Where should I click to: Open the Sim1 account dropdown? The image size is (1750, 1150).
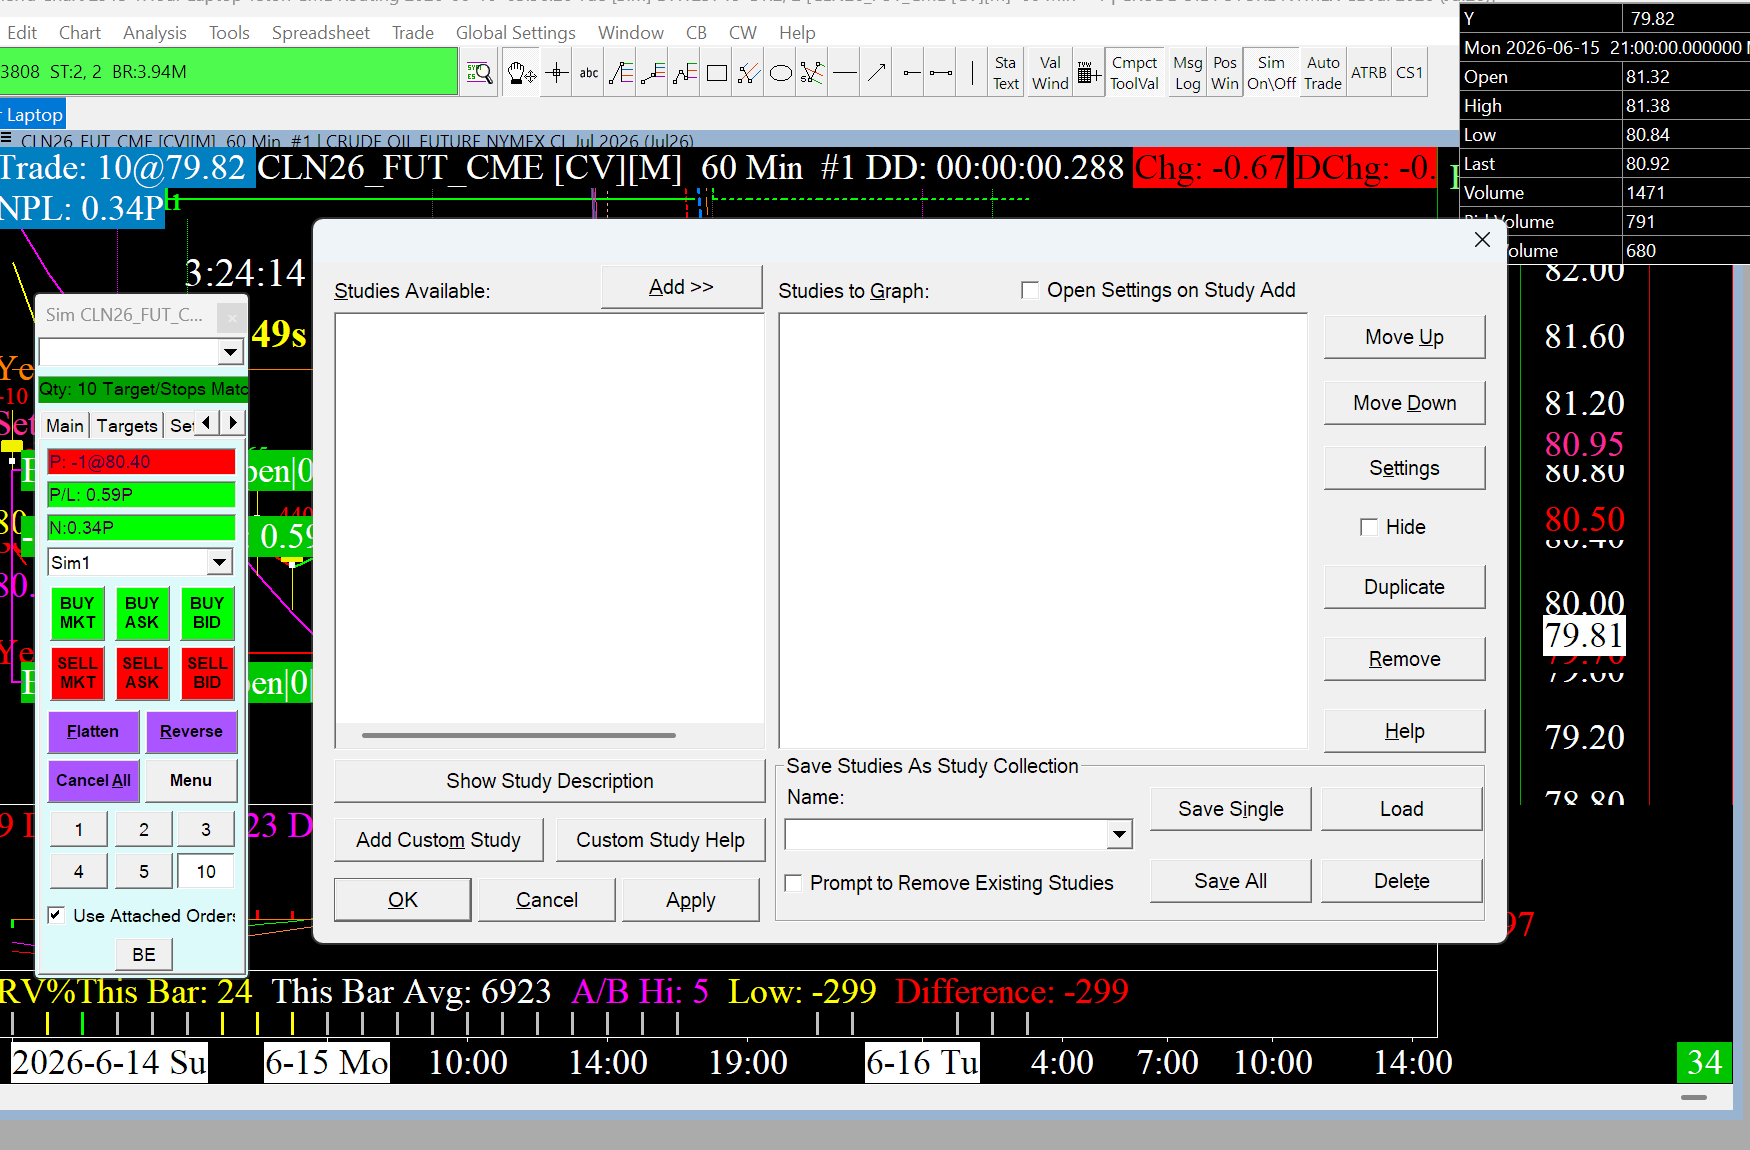coord(219,562)
